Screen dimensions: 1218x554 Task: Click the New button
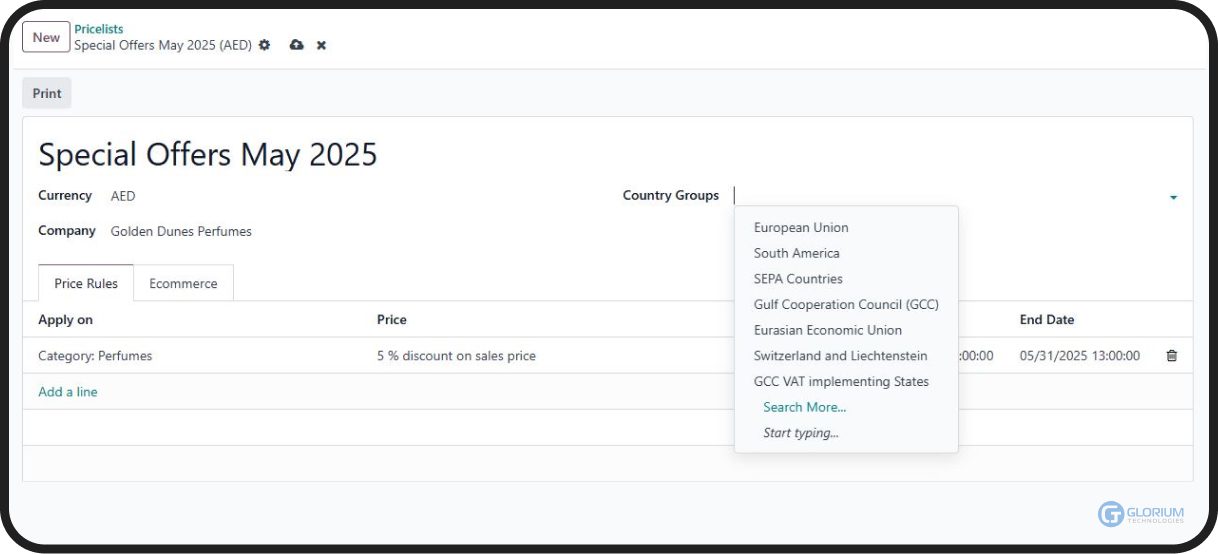click(46, 37)
